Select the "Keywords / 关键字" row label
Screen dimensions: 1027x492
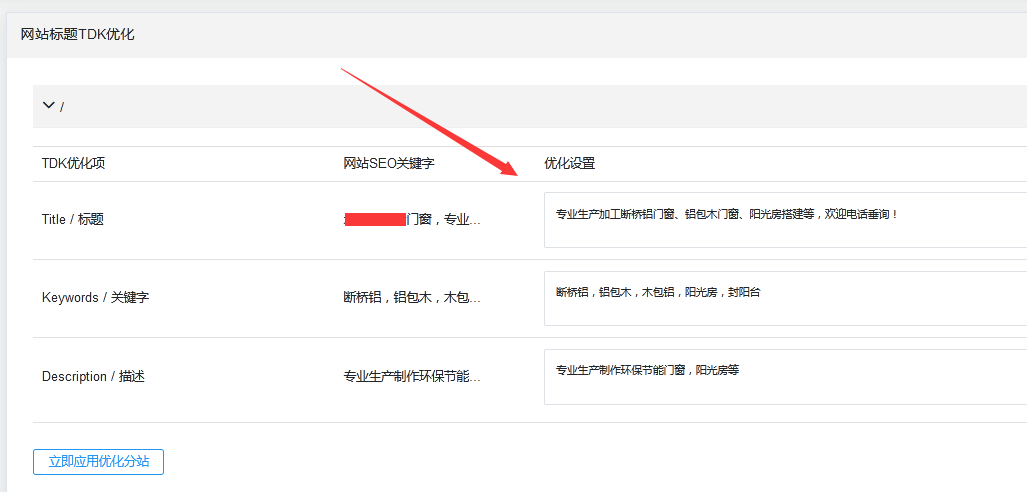pos(95,298)
